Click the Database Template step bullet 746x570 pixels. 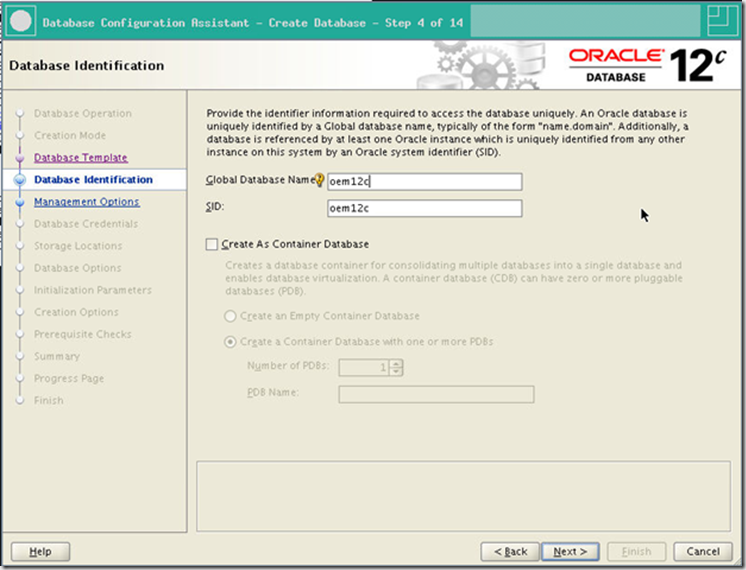click(x=20, y=157)
